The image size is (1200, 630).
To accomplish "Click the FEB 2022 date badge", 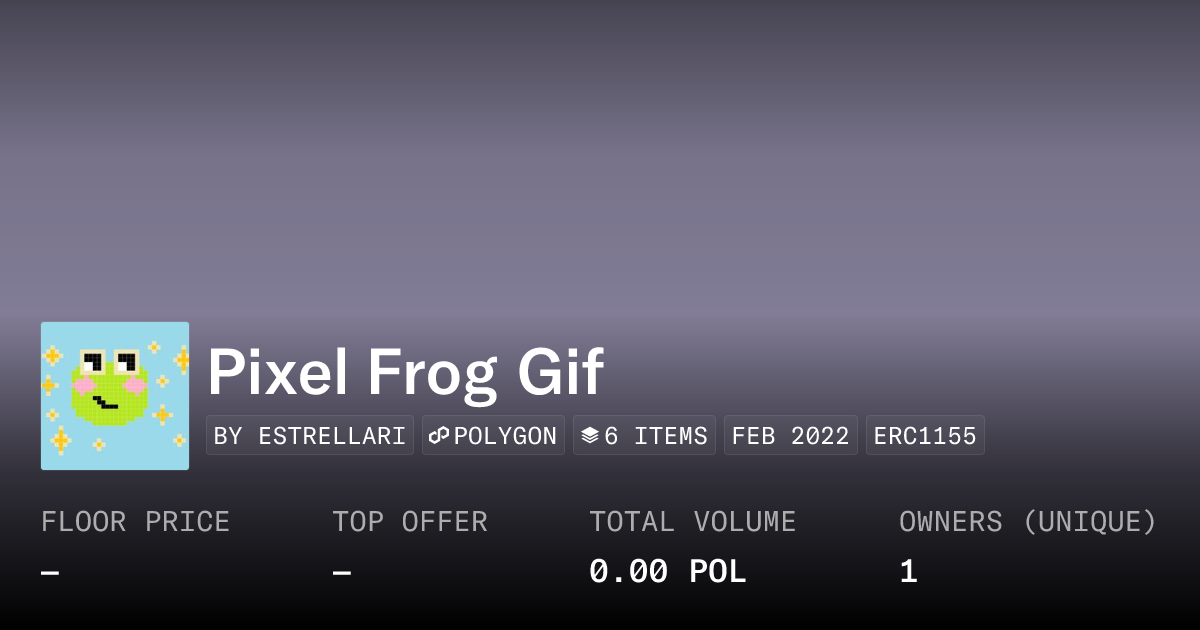I will (790, 436).
